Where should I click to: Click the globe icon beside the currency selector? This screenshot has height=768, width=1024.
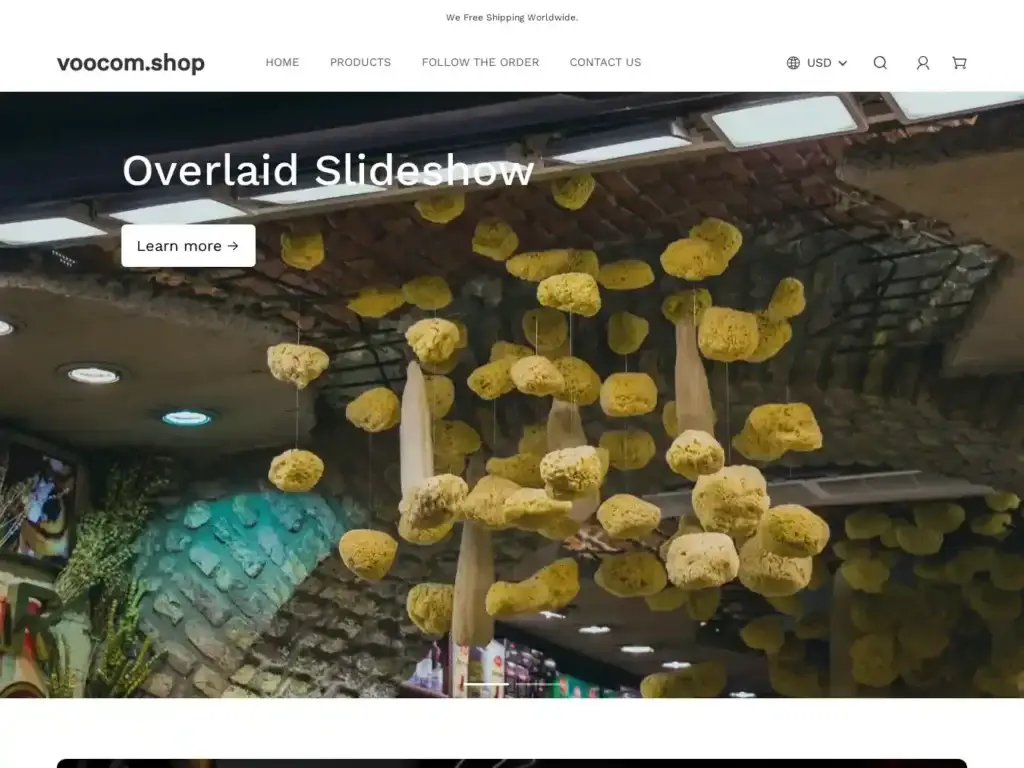pyautogui.click(x=793, y=63)
